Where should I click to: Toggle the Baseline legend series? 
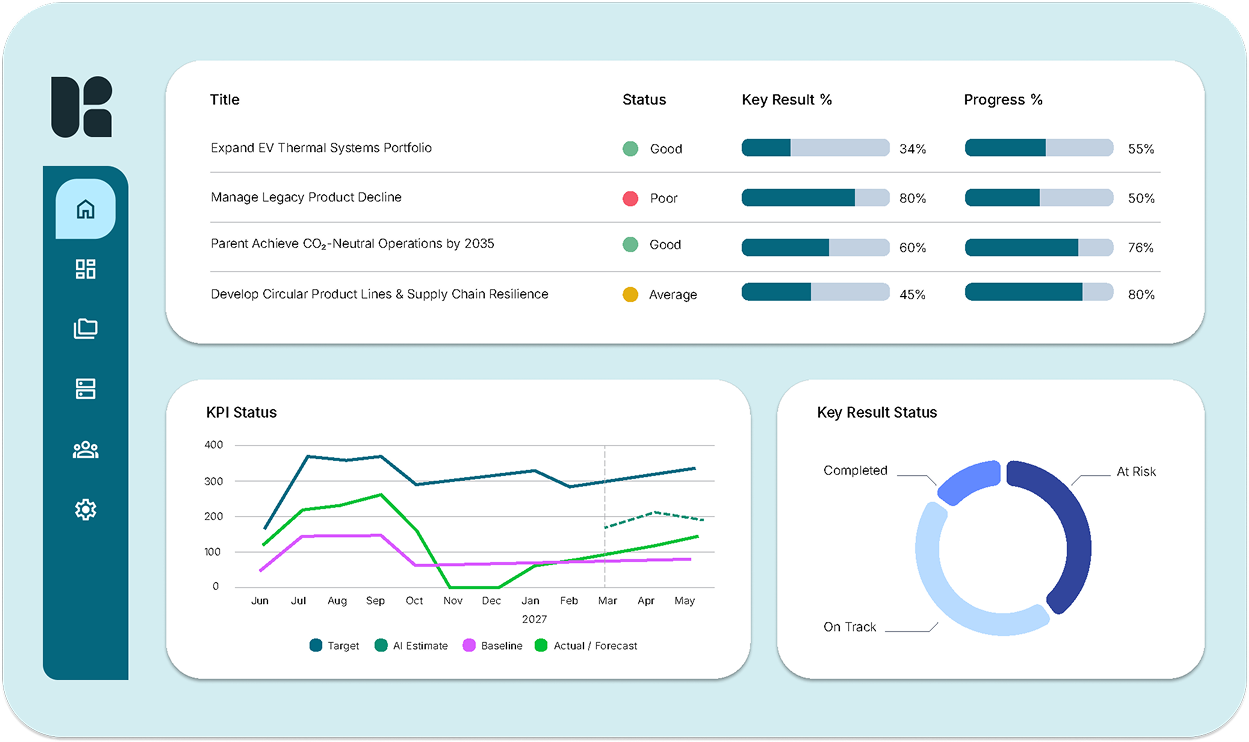492,646
